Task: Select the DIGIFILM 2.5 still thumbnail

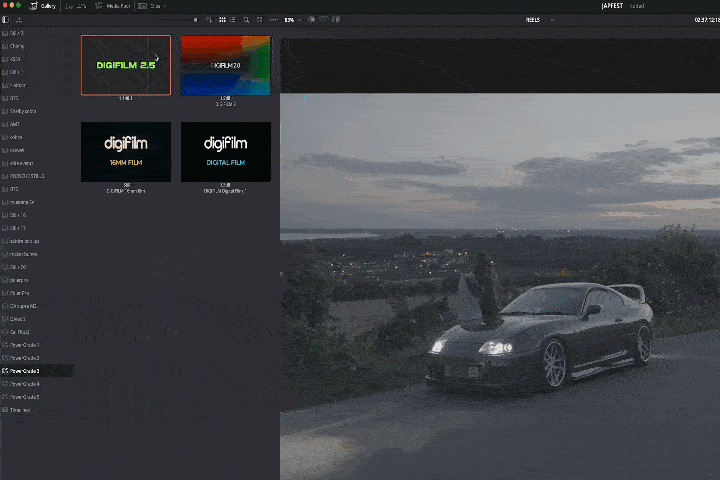Action: click(x=126, y=65)
